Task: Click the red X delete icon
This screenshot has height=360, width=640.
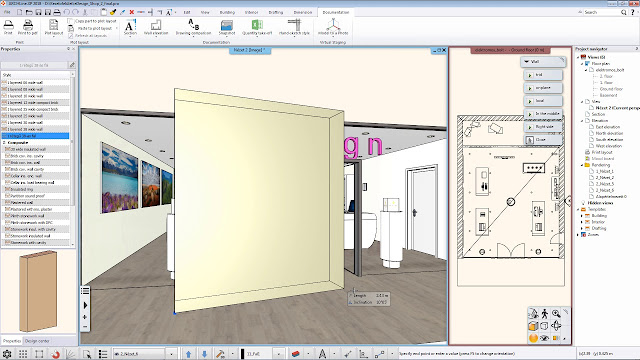Action: [x=131, y=12]
